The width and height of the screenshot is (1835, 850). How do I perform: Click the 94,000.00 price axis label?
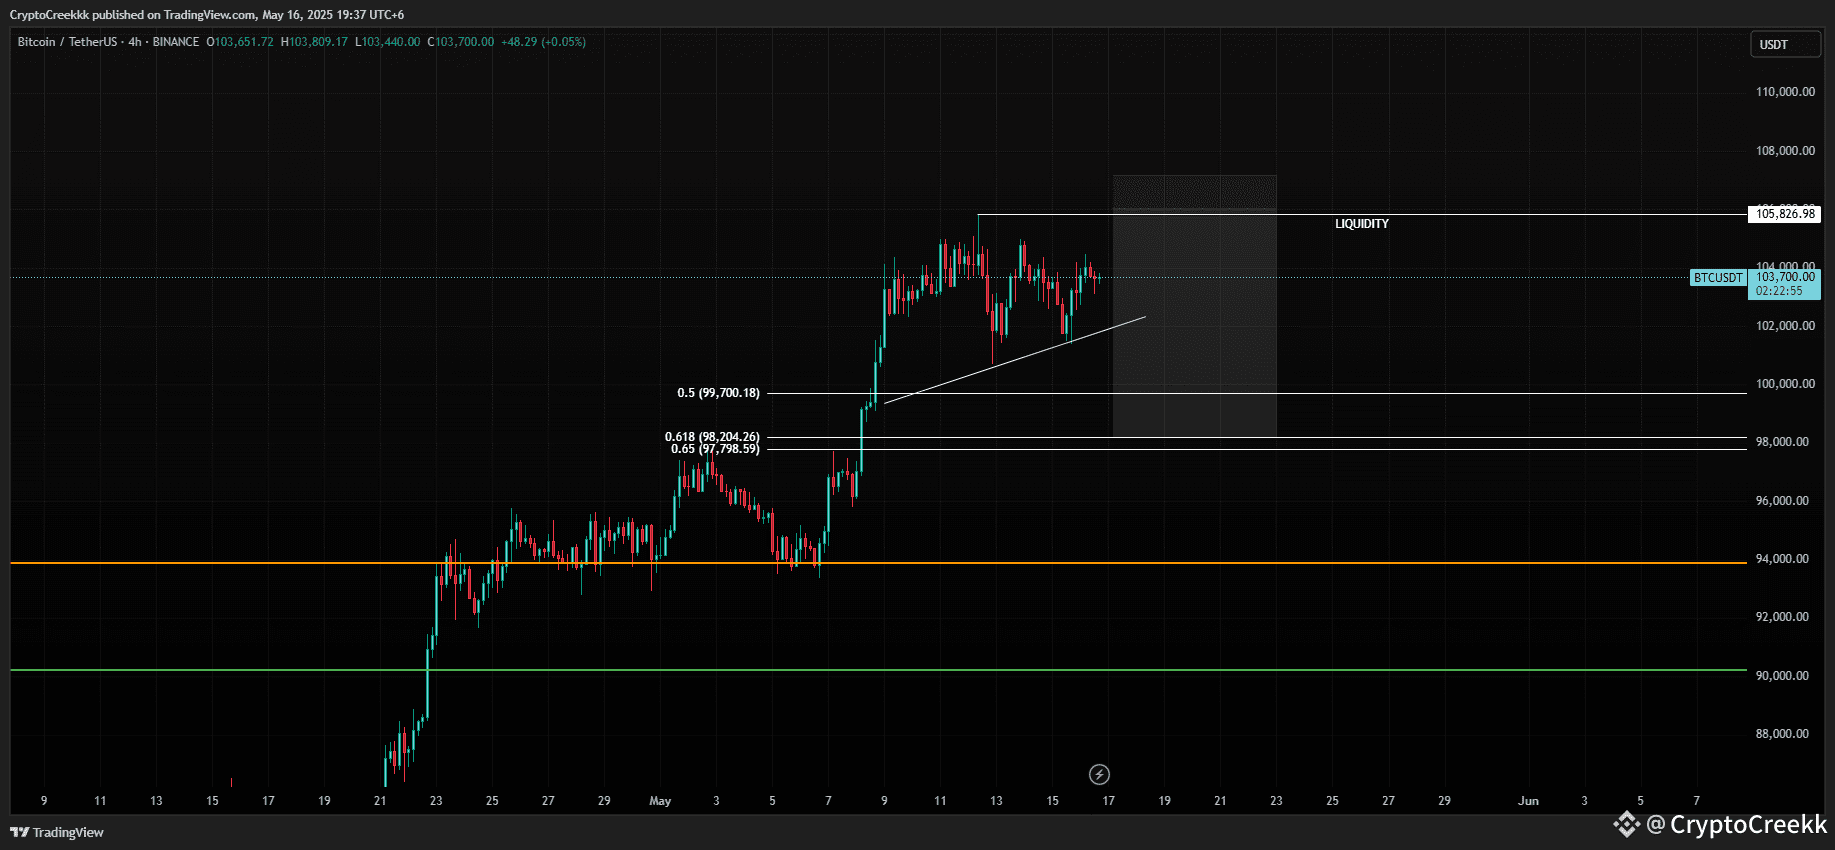[1782, 559]
